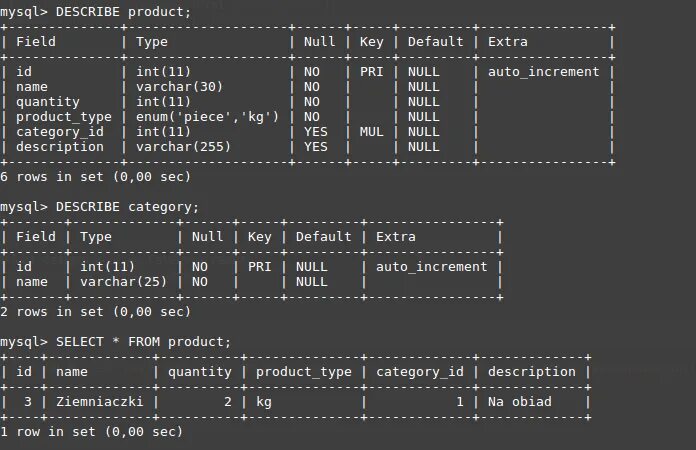Screen dimensions: 696x450
Task: Click auto_increment in the category table
Action: coord(431,267)
